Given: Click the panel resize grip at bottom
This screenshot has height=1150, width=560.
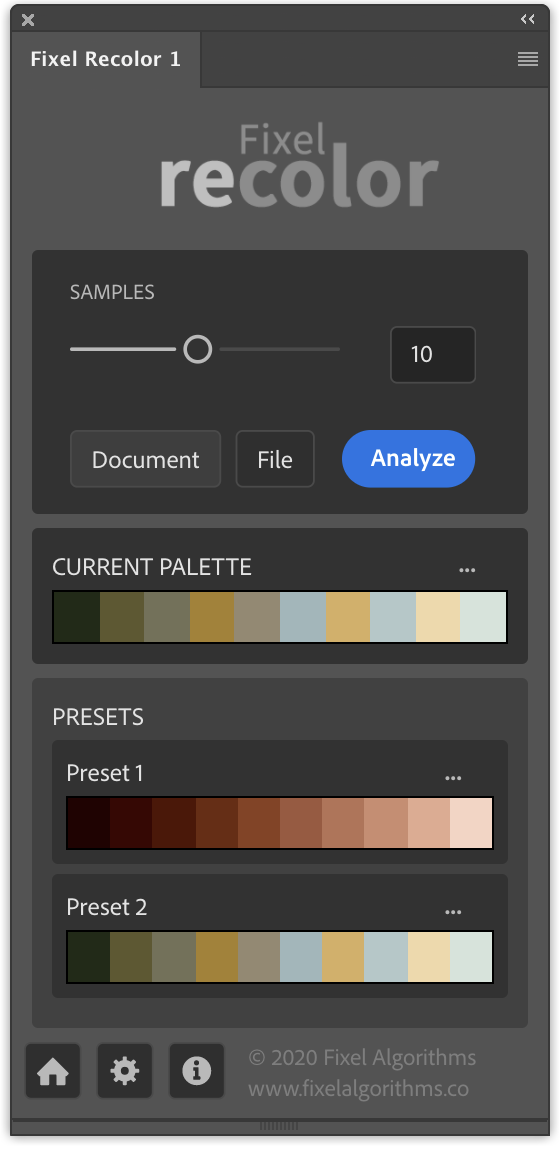Looking at the screenshot, I should pos(279,1126).
